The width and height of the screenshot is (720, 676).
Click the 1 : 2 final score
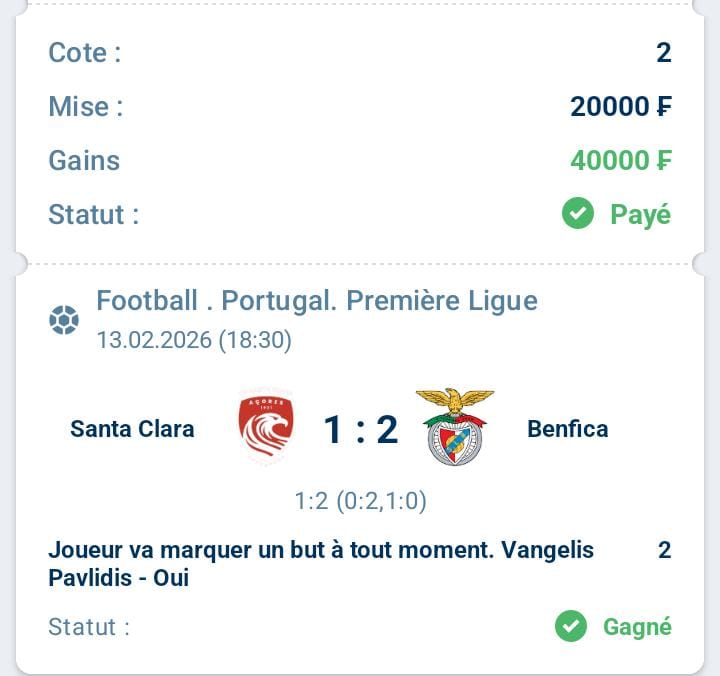pos(360,429)
